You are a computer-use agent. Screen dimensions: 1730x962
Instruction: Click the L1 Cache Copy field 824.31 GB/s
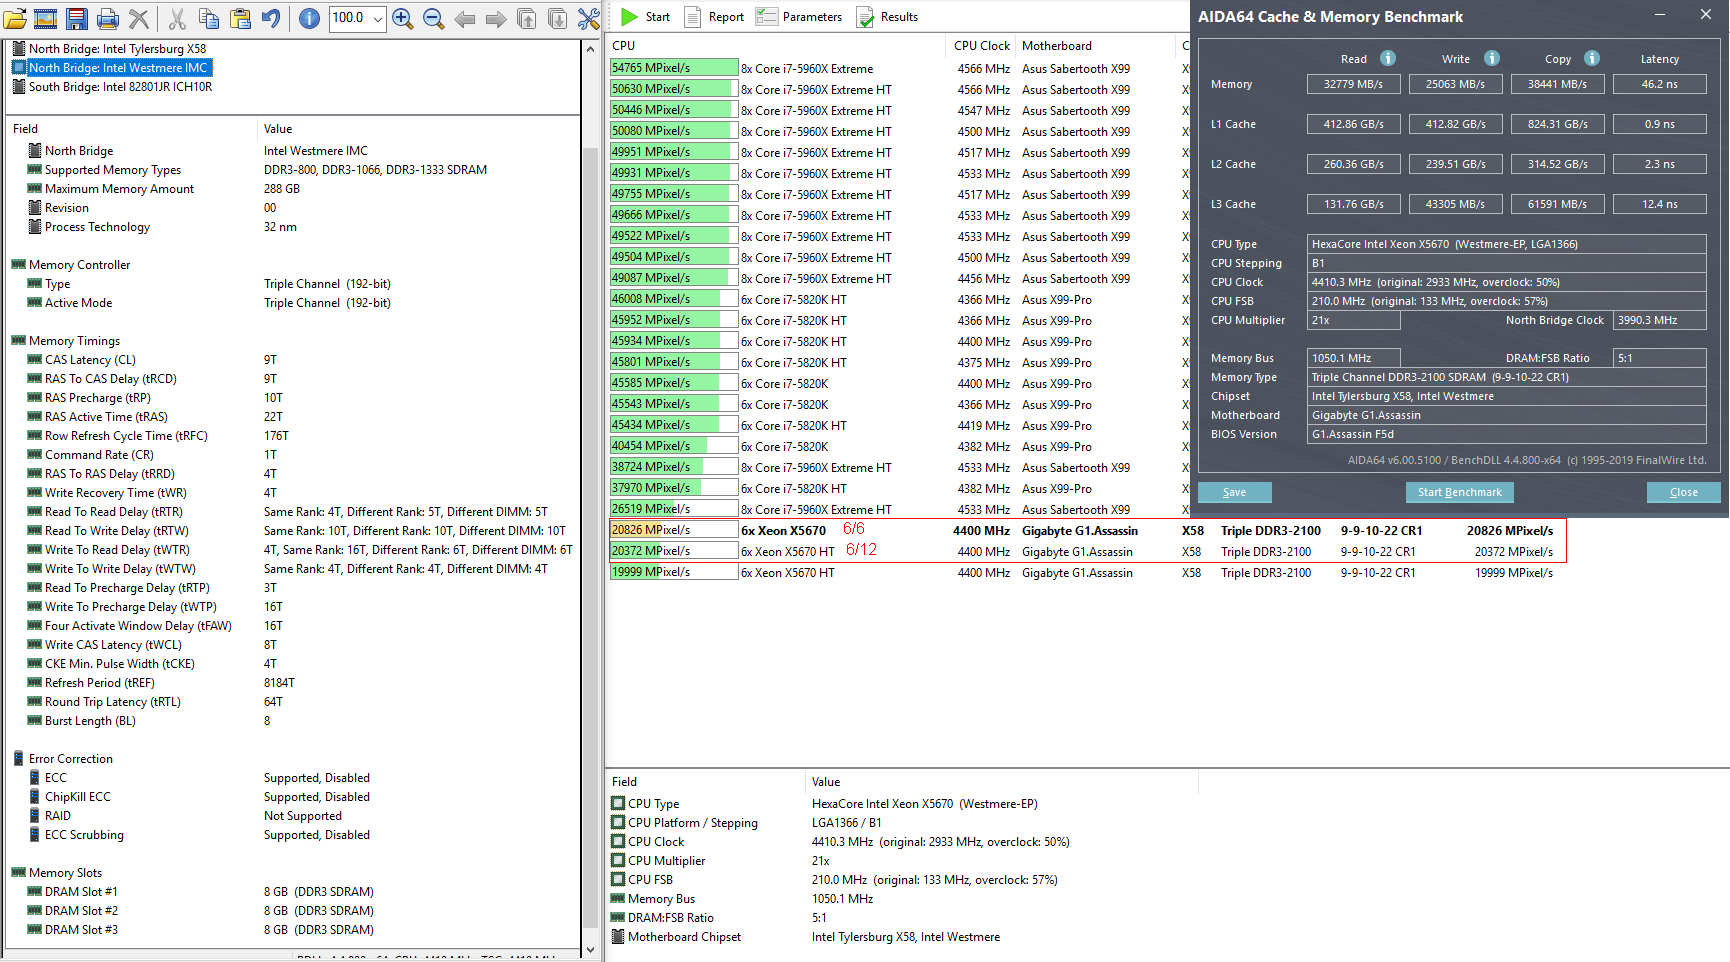point(1557,124)
